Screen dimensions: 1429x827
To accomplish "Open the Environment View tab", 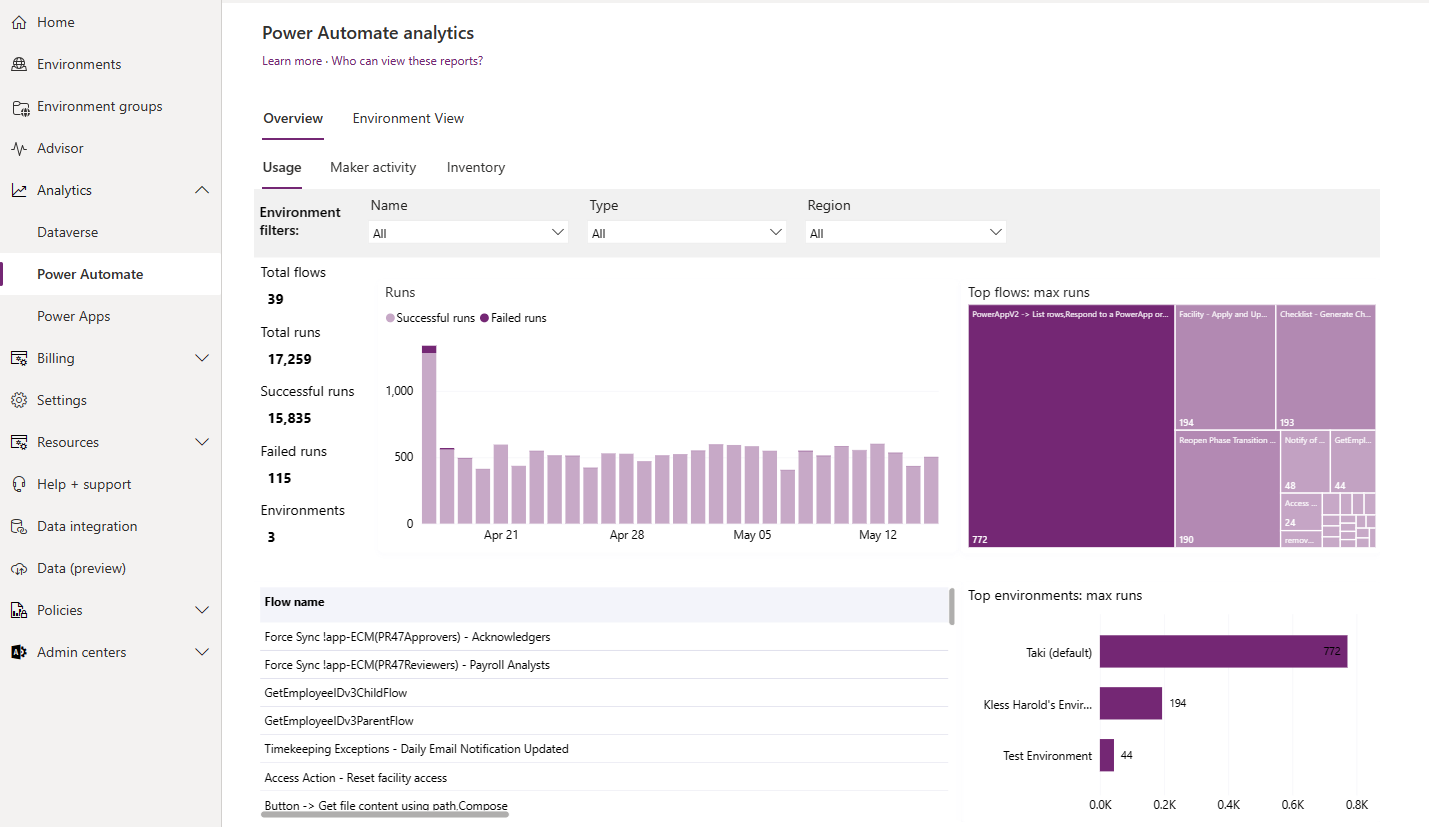I will pos(407,118).
